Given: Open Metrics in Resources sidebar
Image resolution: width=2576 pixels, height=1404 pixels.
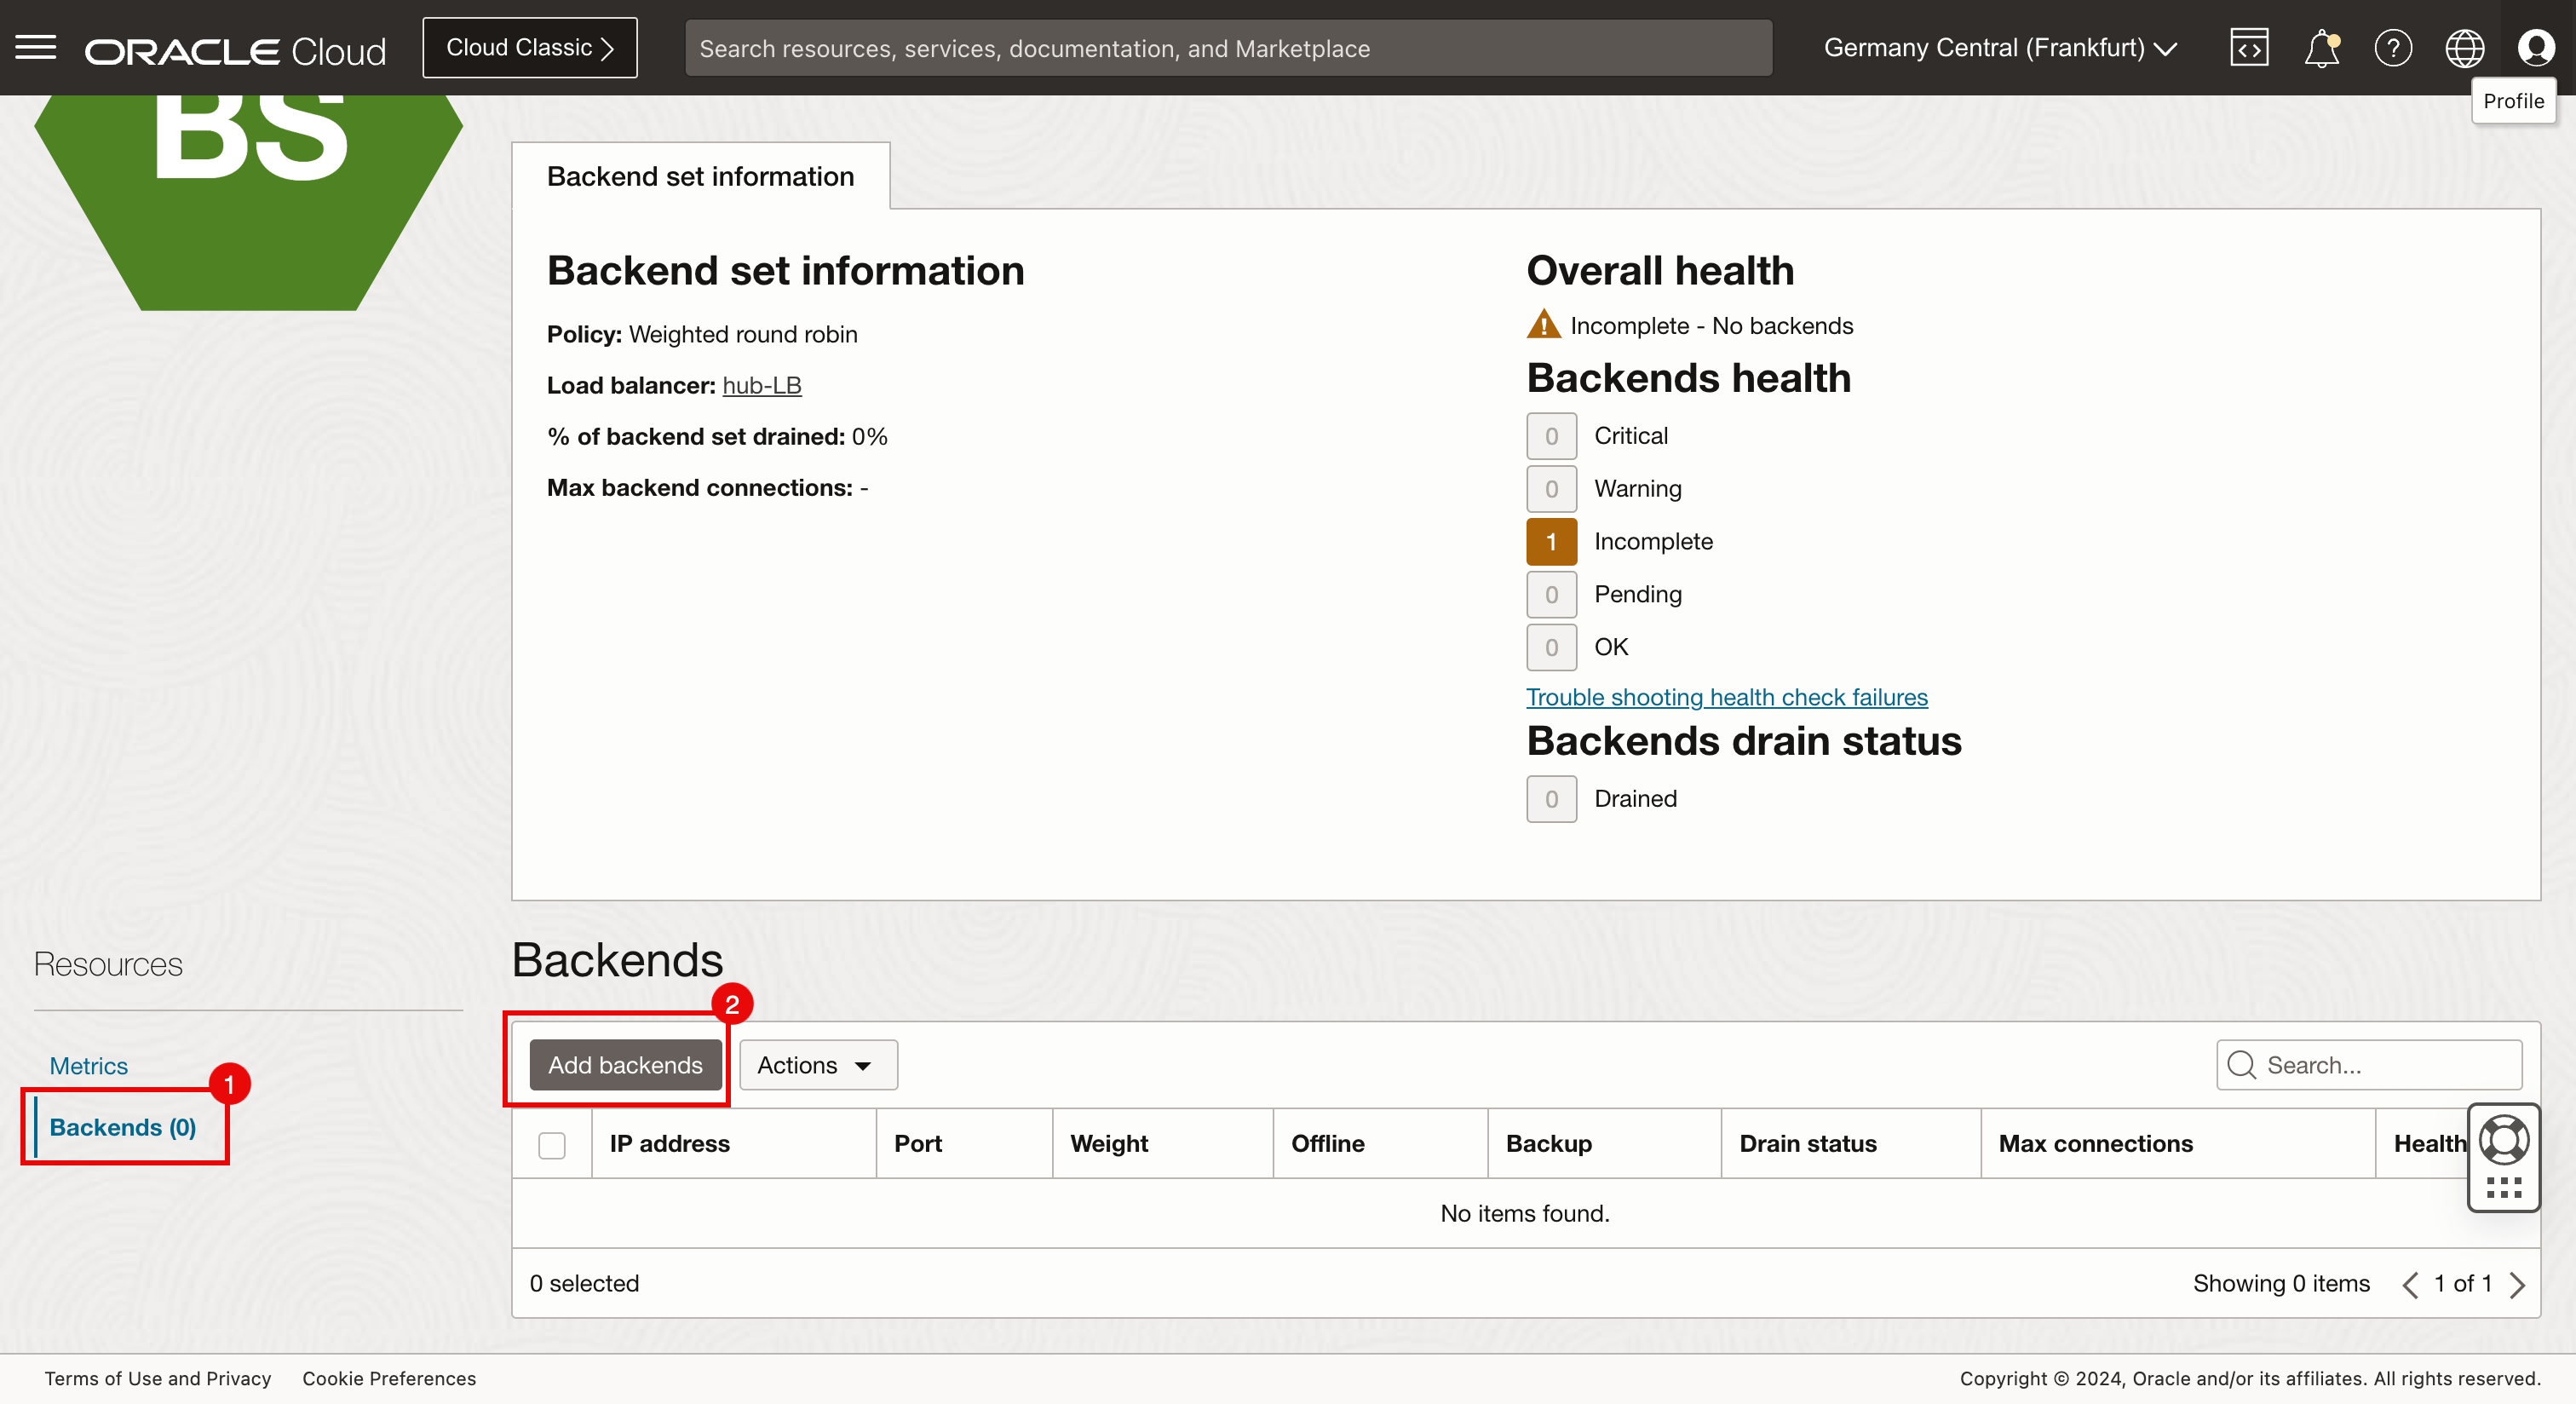Looking at the screenshot, I should click(x=89, y=1066).
